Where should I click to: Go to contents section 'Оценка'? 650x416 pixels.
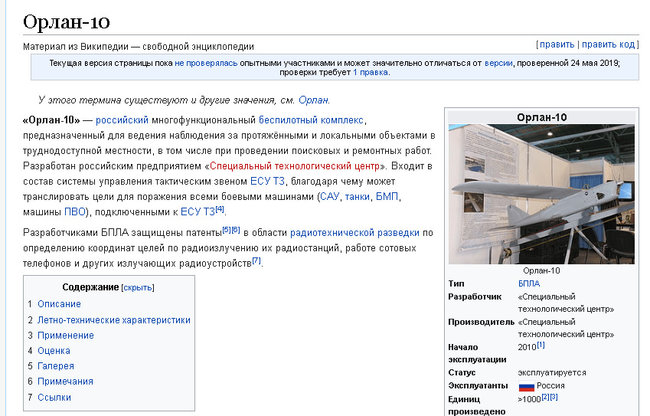(x=54, y=351)
